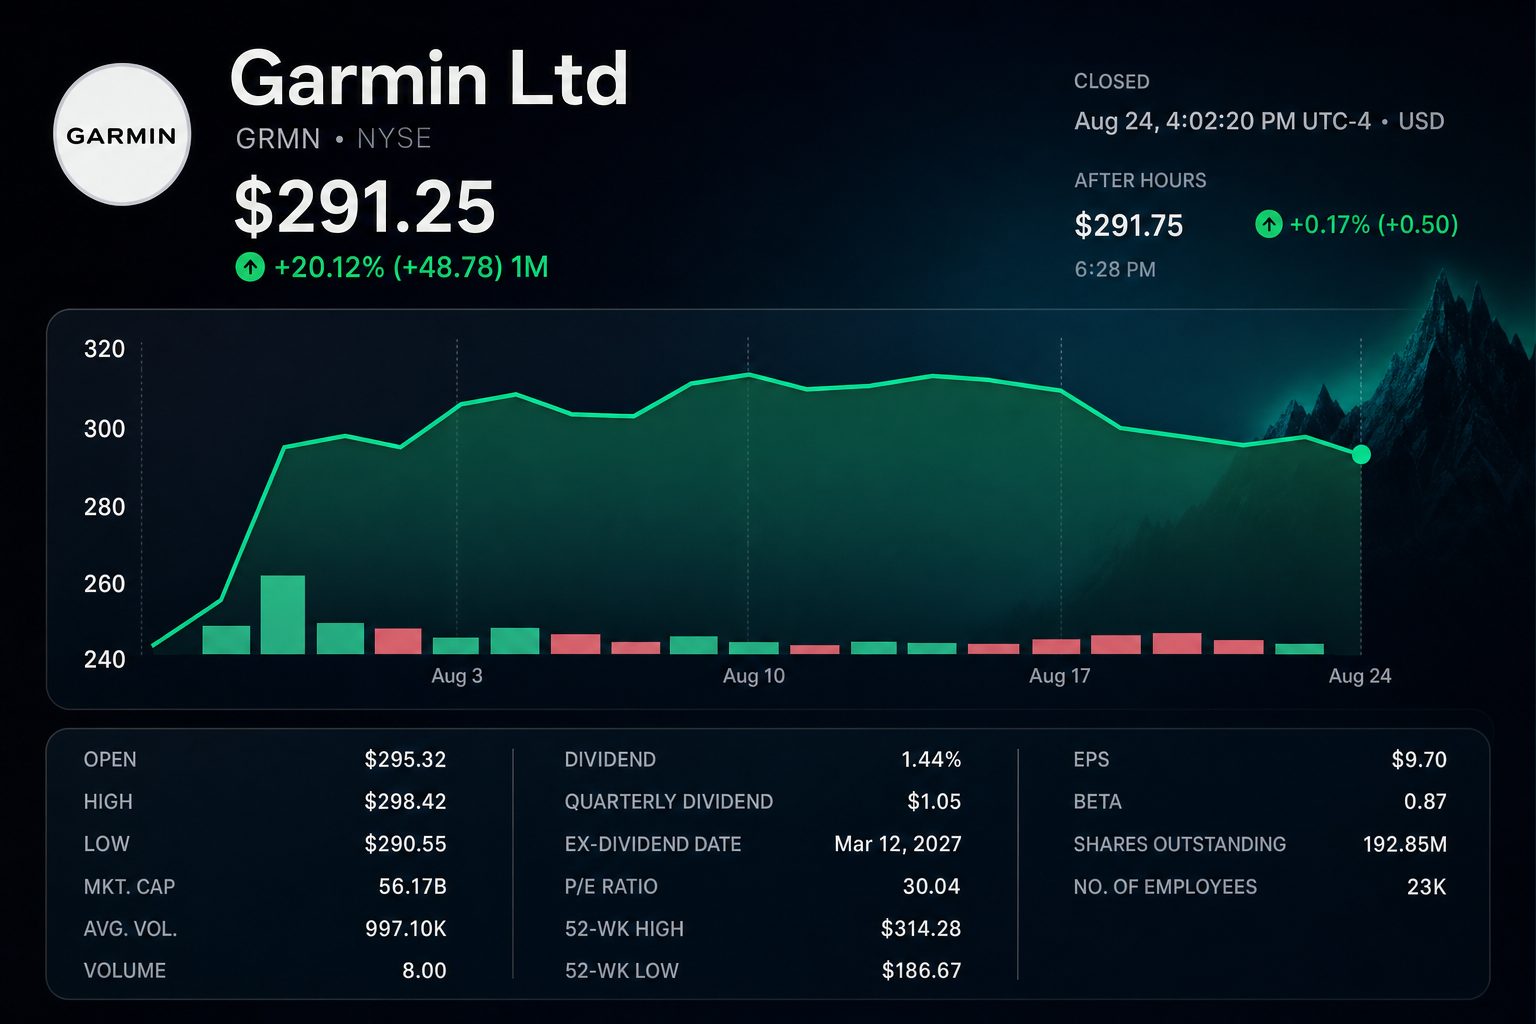Image resolution: width=1536 pixels, height=1024 pixels.
Task: Click the BETA value 0.87
Action: point(1425,801)
